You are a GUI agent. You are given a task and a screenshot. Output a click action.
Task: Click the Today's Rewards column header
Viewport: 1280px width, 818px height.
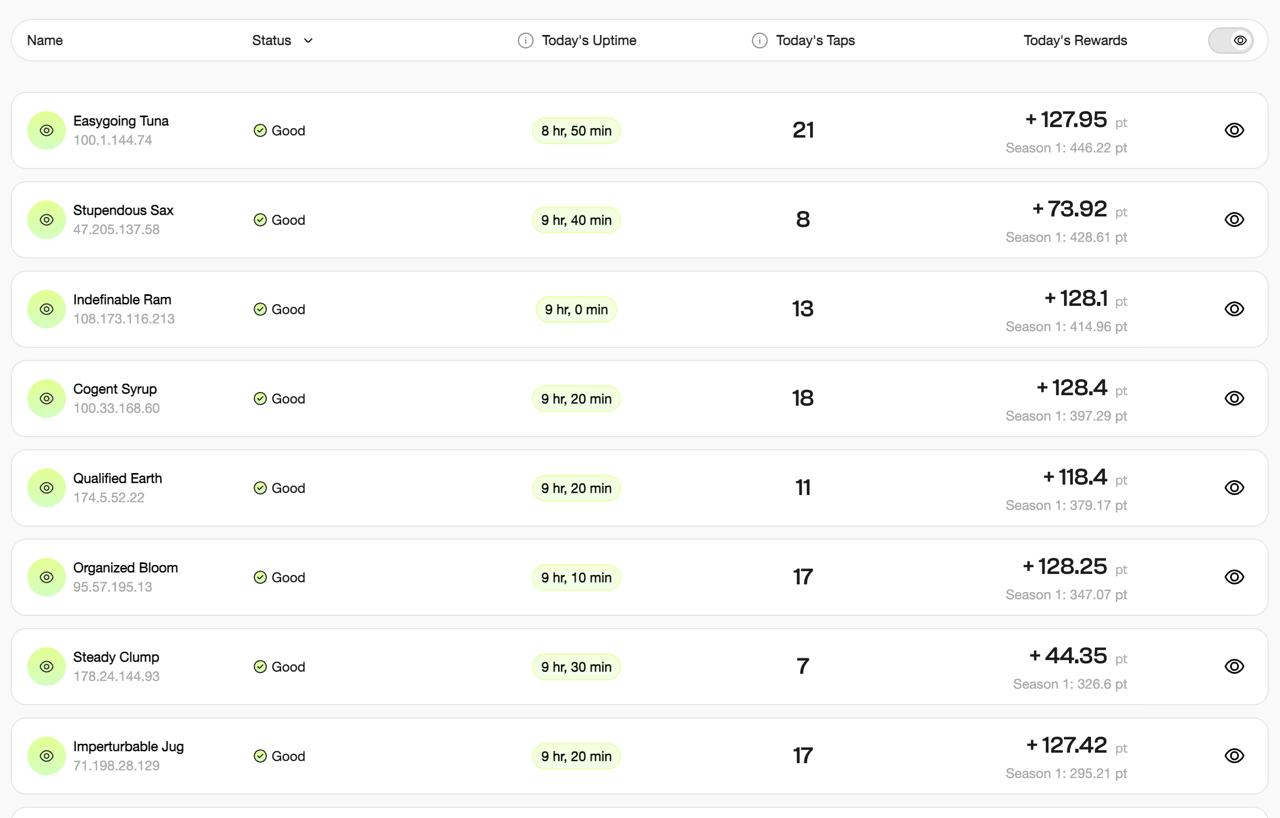pos(1075,41)
